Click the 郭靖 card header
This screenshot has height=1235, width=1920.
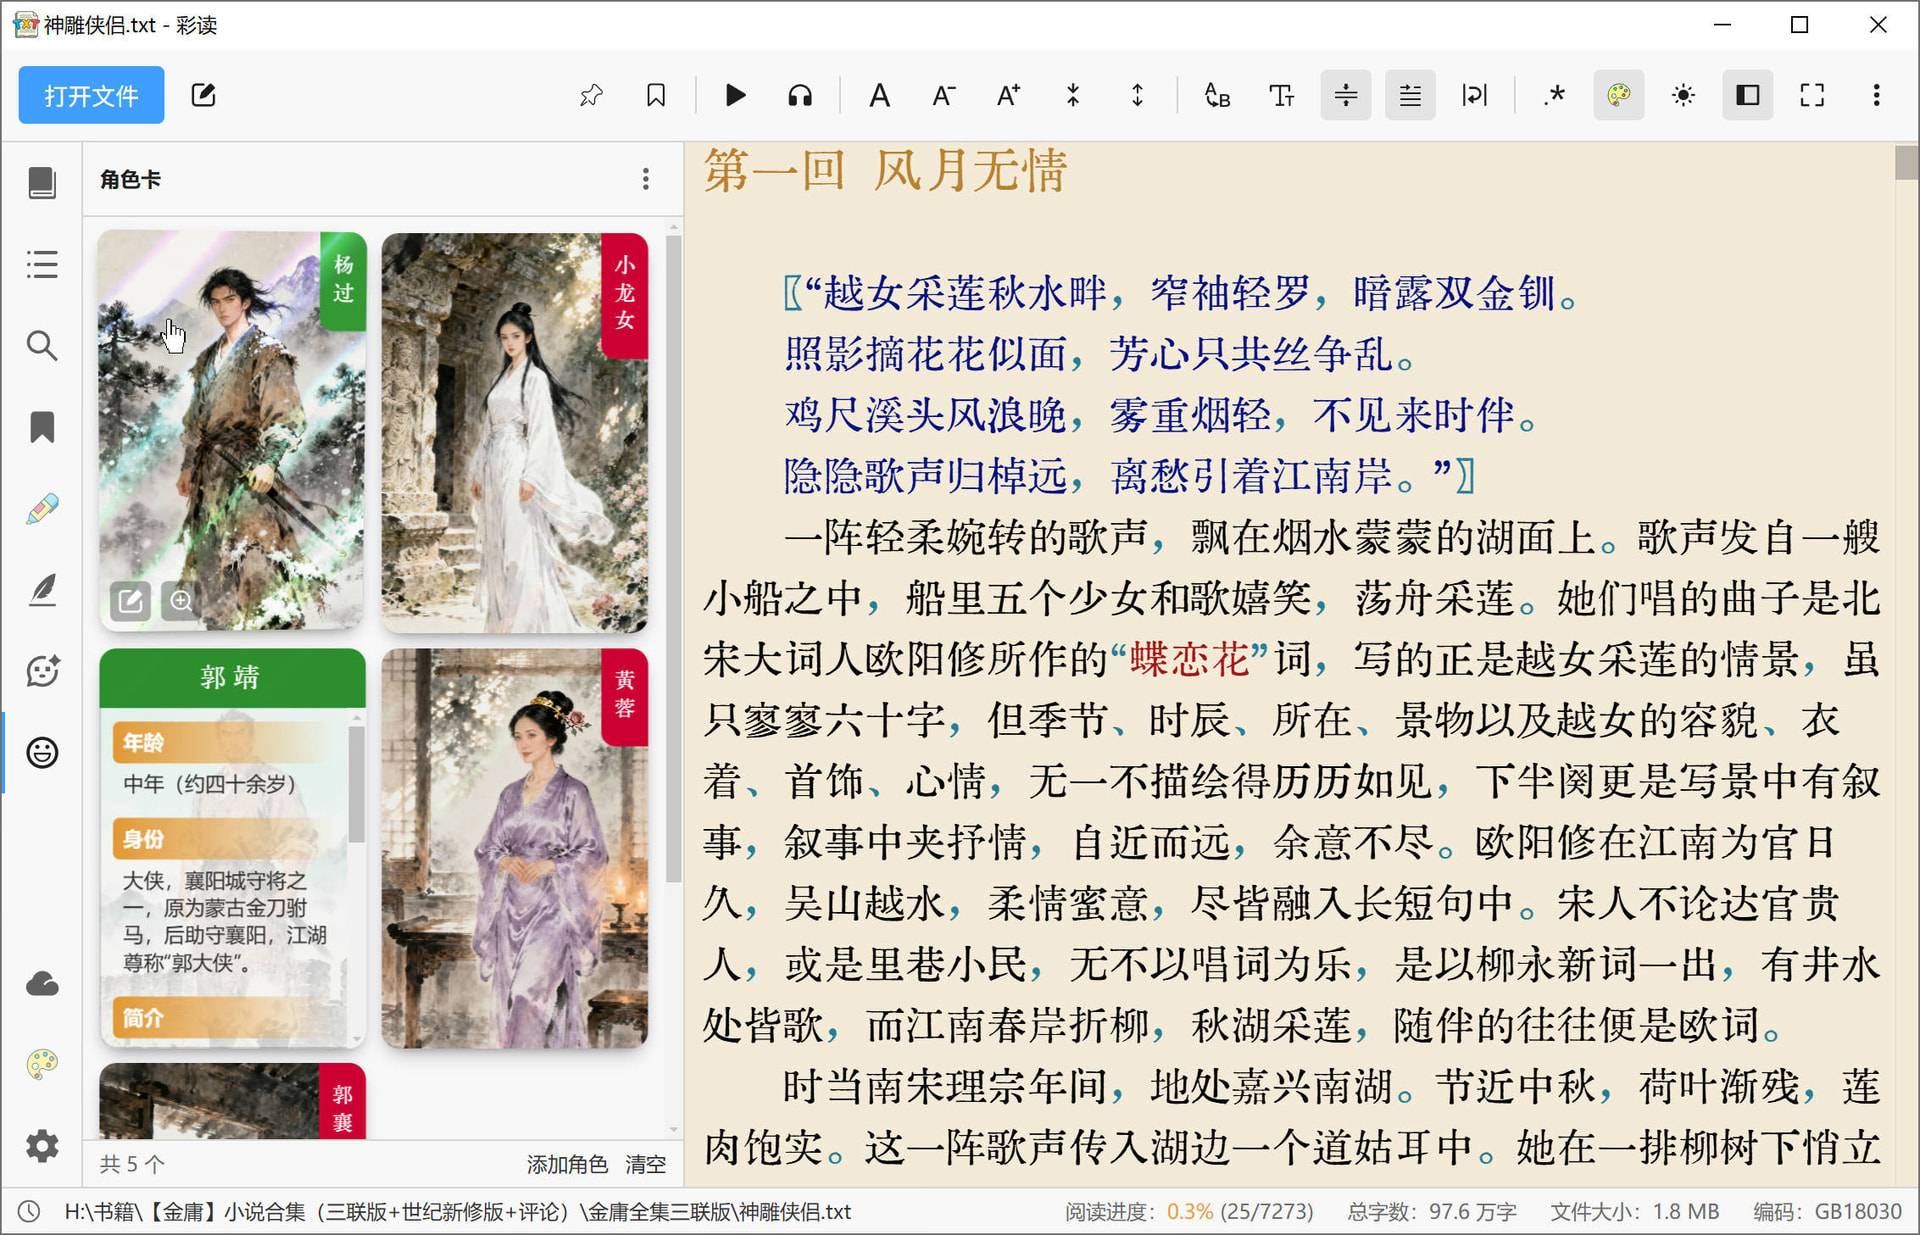pos(232,677)
